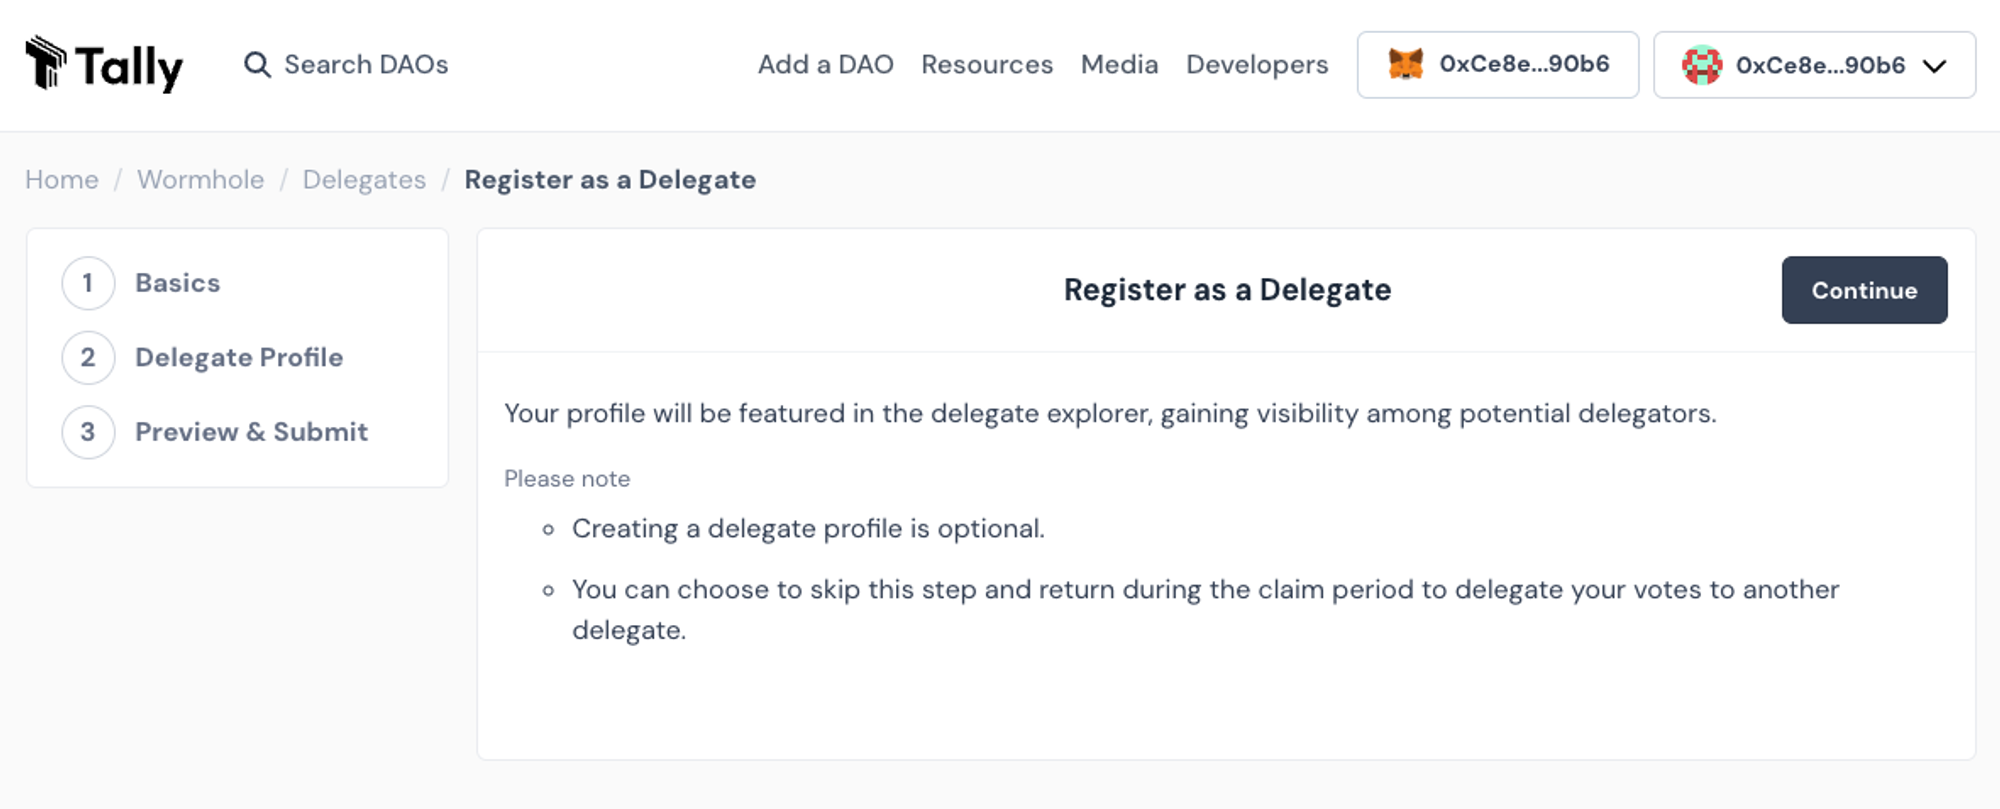Go to the Media page
Viewport: 2000px width, 809px height.
click(x=1119, y=65)
